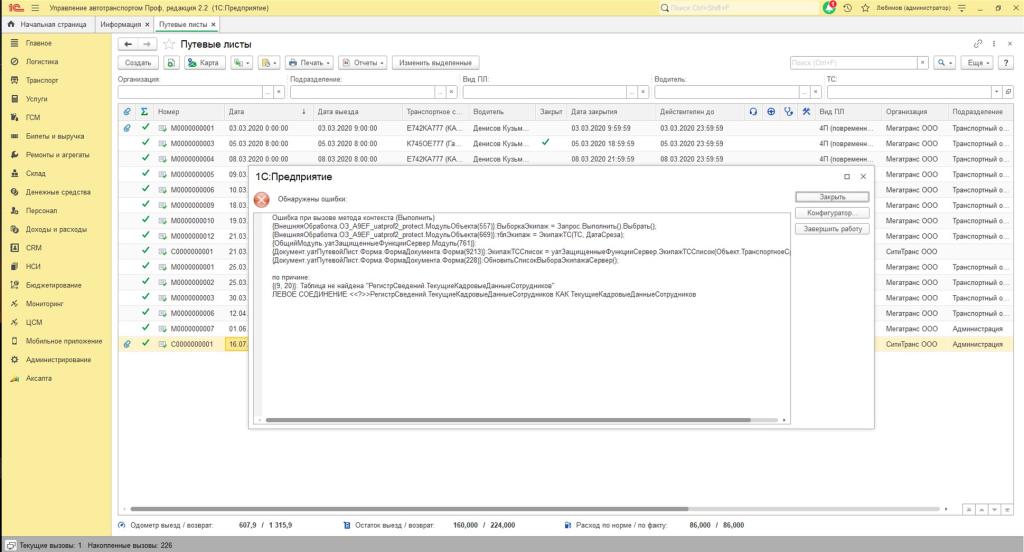Click the Текущие вызовы status bar icon
Screen dimensions: 1024x552
(10, 545)
